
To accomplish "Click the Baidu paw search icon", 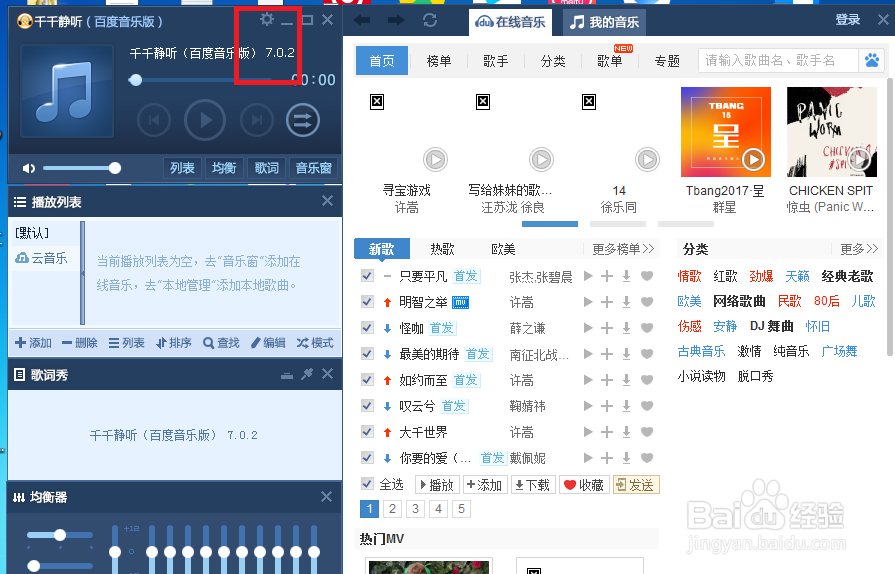I will pyautogui.click(x=872, y=60).
